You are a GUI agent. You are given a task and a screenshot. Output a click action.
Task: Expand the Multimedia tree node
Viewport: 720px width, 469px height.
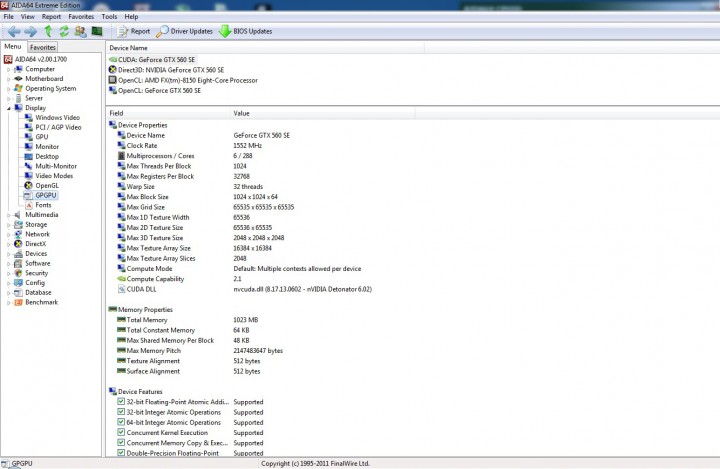tap(8, 215)
